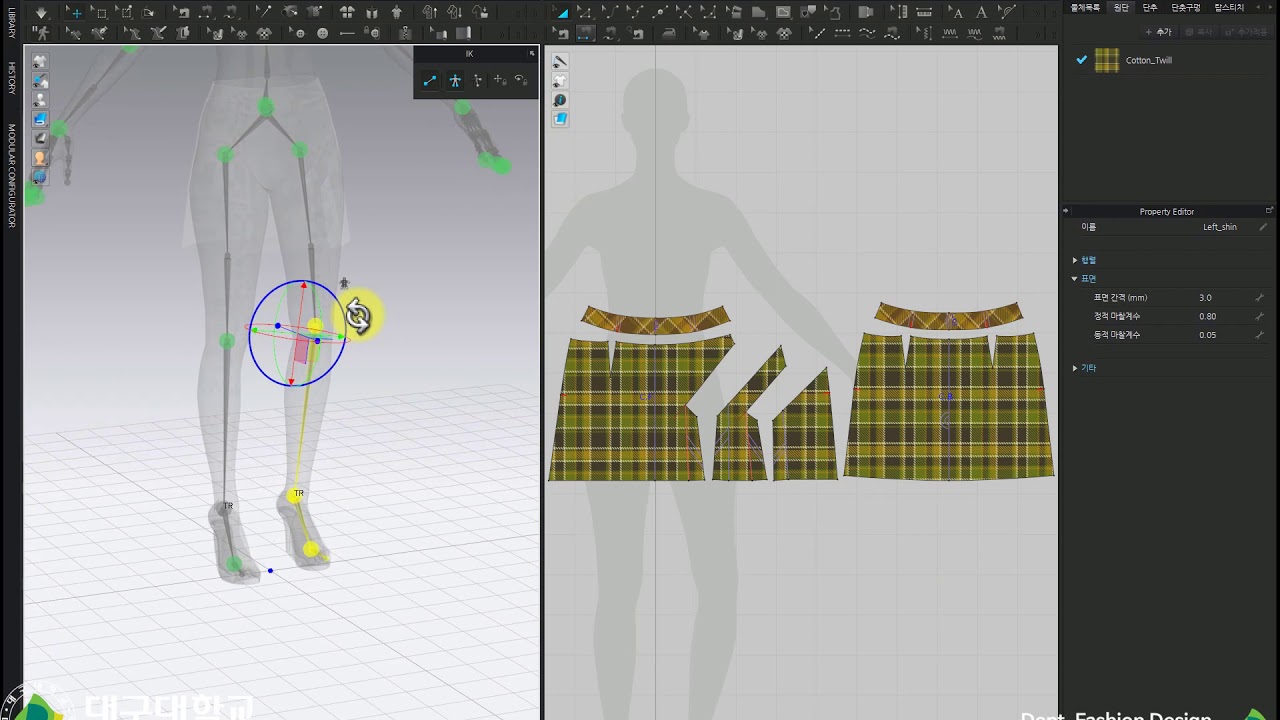
Task: Click the 표면 간격 value 3.0
Action: point(1205,298)
